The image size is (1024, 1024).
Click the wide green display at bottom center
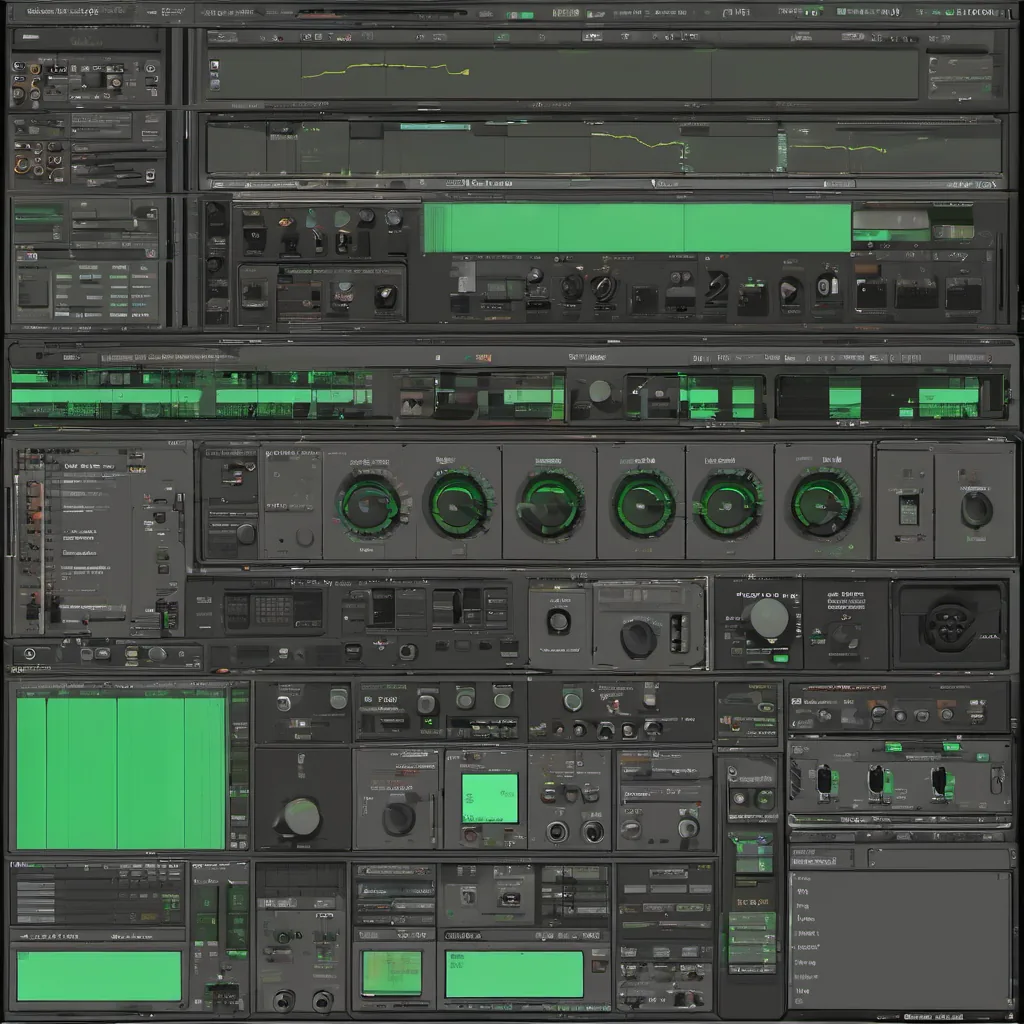[514, 974]
